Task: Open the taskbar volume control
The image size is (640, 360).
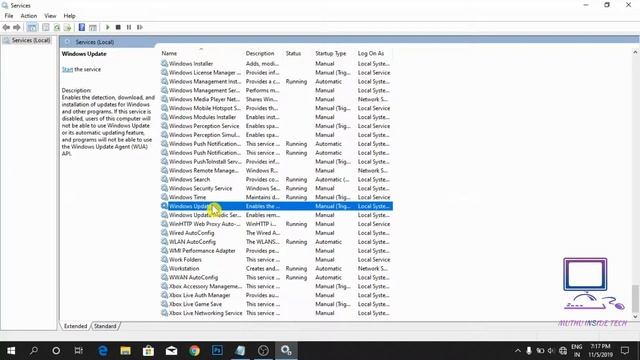Action: pos(551,351)
